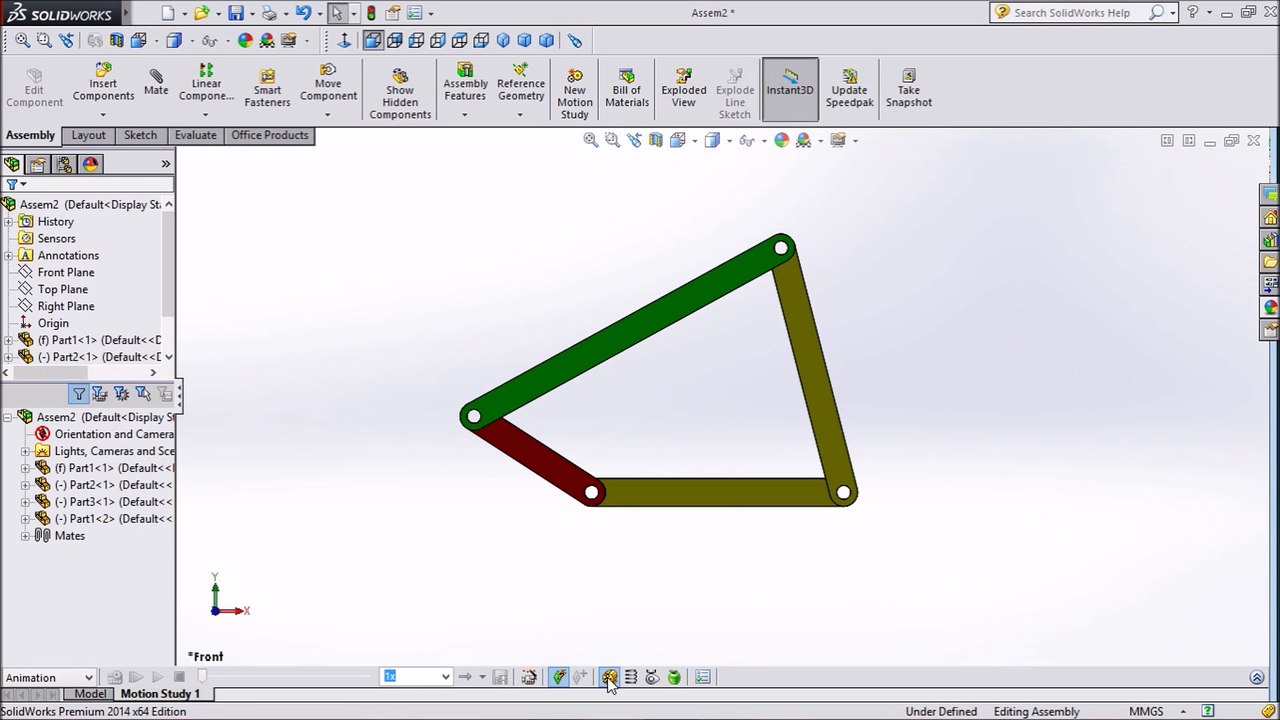Click the Motor icon in motion toolbar
Image resolution: width=1280 pixels, height=720 pixels.
coord(609,677)
